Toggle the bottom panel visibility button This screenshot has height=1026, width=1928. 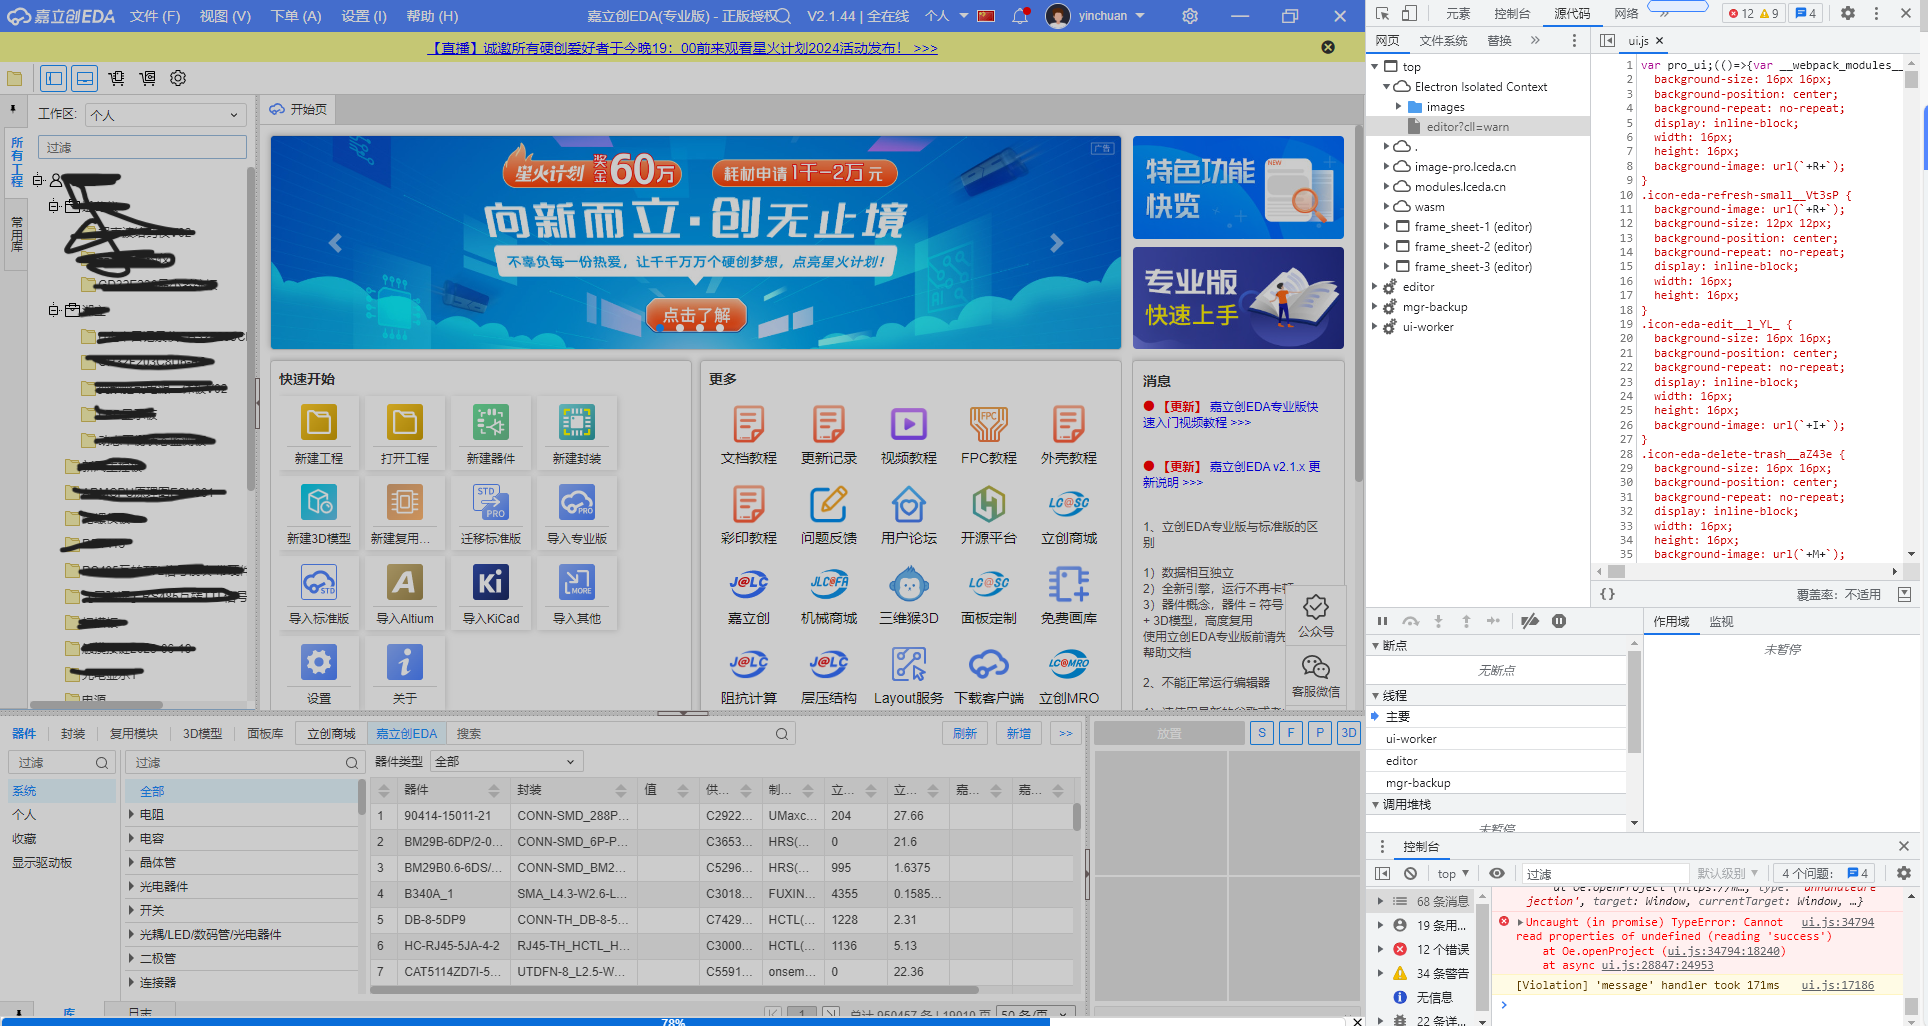(86, 78)
